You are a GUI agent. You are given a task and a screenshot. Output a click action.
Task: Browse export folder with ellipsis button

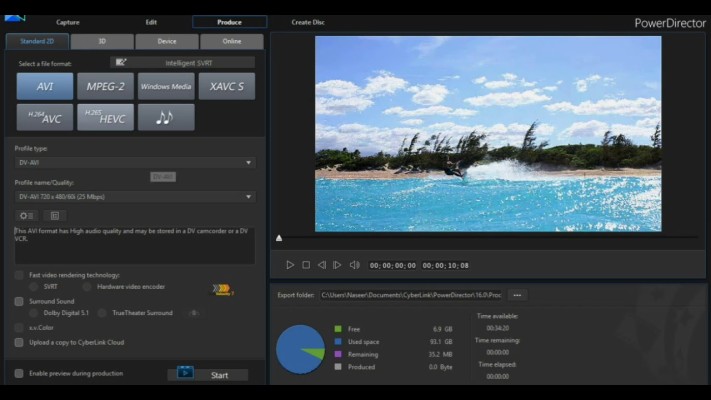point(517,295)
